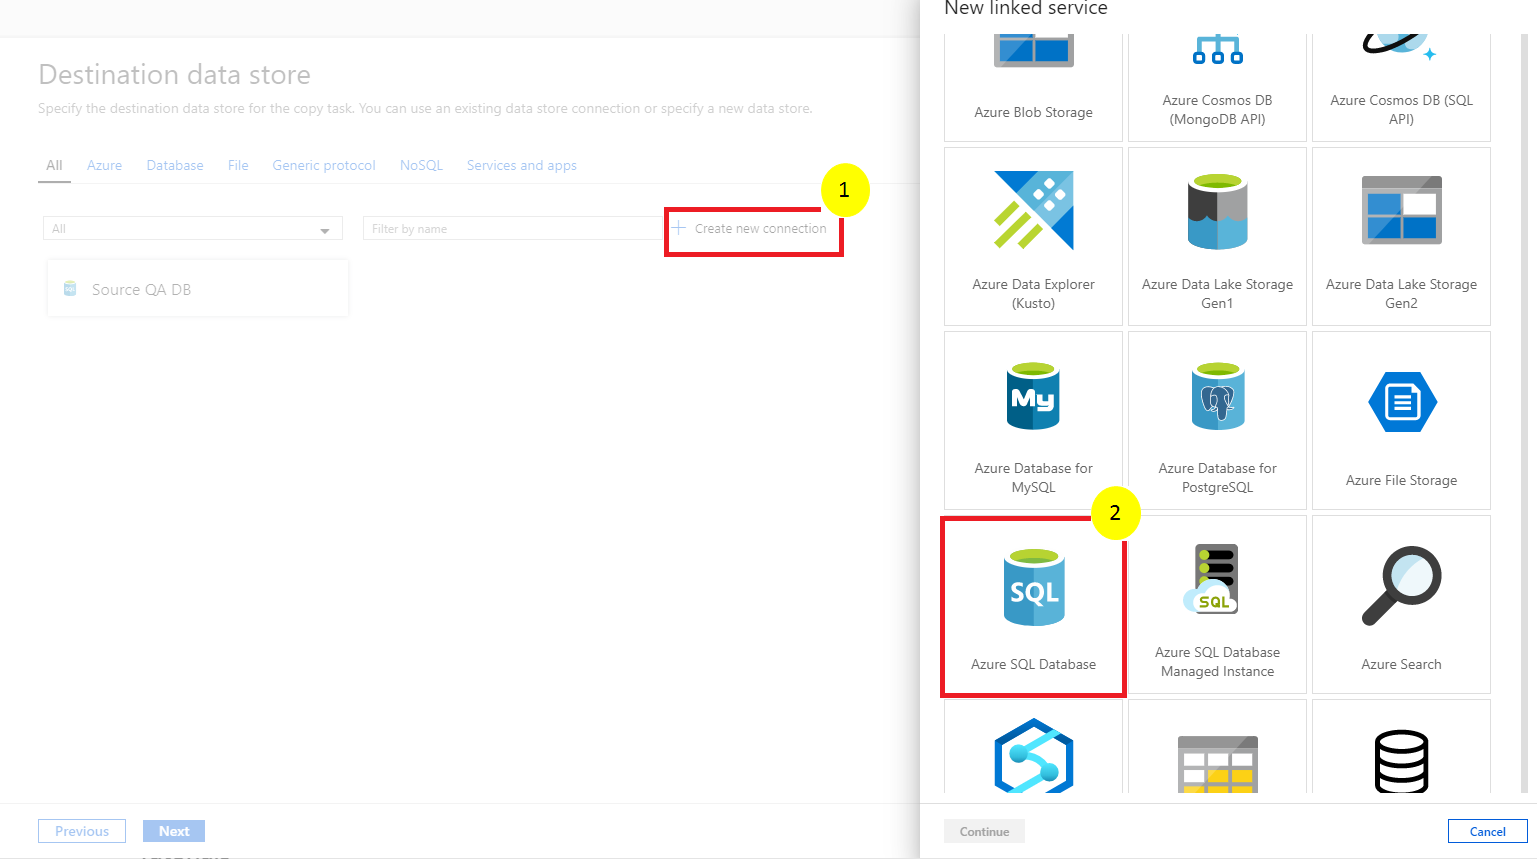The height and width of the screenshot is (859, 1537).
Task: Choose the Azure Data Lake Storage Gen1 icon
Action: [x=1217, y=211]
